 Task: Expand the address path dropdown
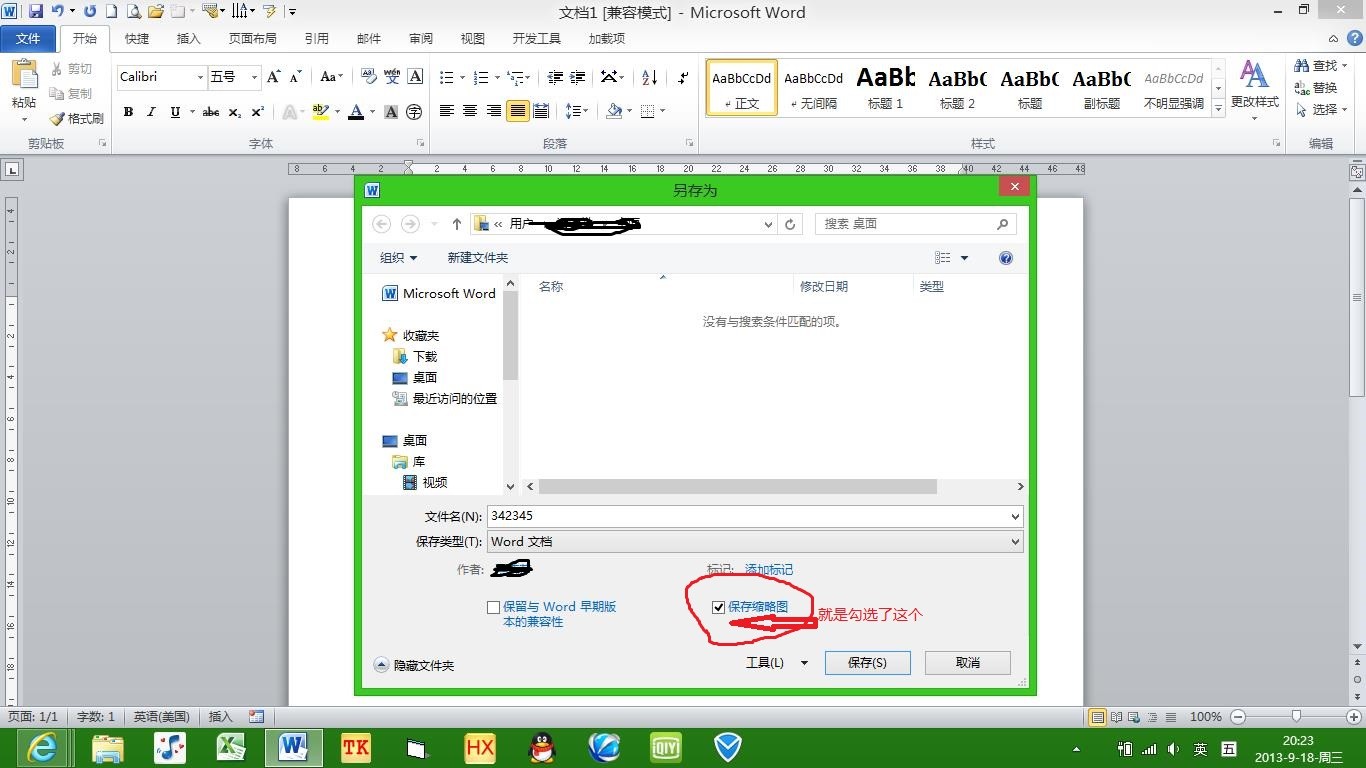(x=768, y=224)
